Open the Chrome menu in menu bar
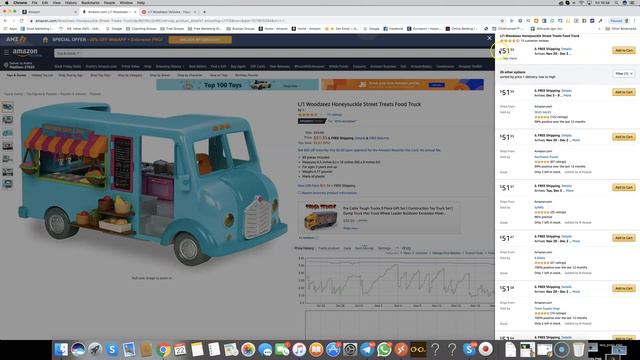Image resolution: width=640 pixels, height=360 pixels. click(20, 2)
